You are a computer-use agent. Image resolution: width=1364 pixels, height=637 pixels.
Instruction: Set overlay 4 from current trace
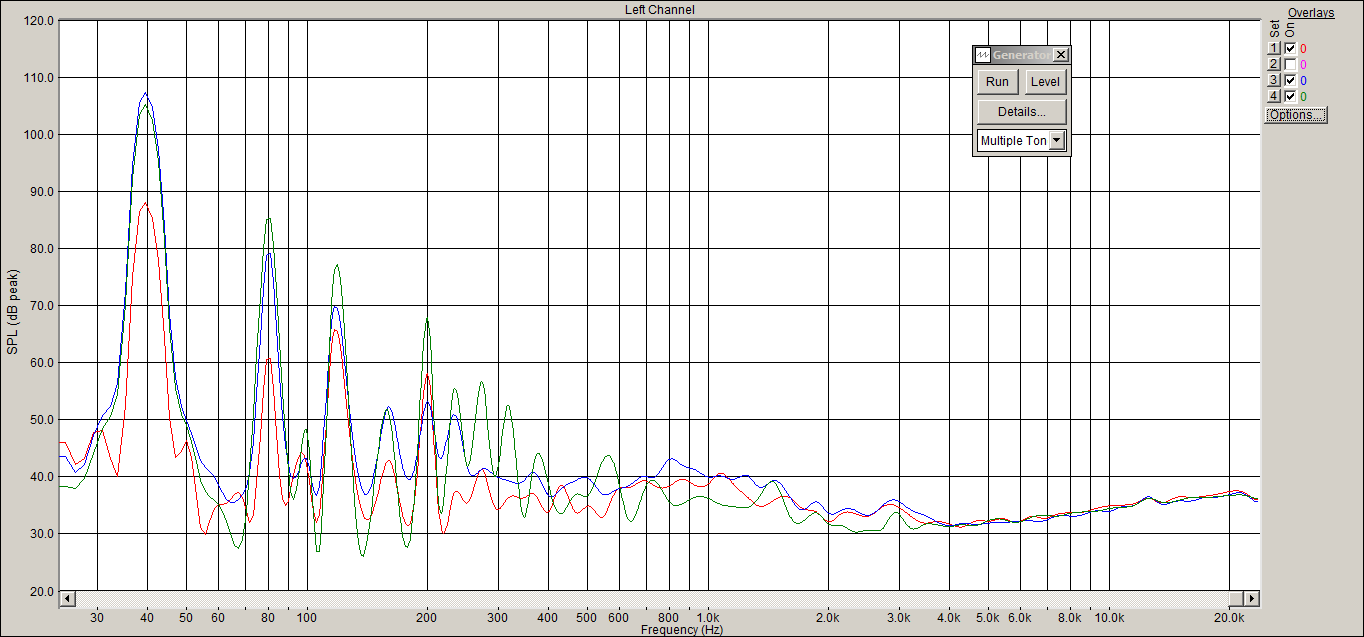click(x=1274, y=96)
